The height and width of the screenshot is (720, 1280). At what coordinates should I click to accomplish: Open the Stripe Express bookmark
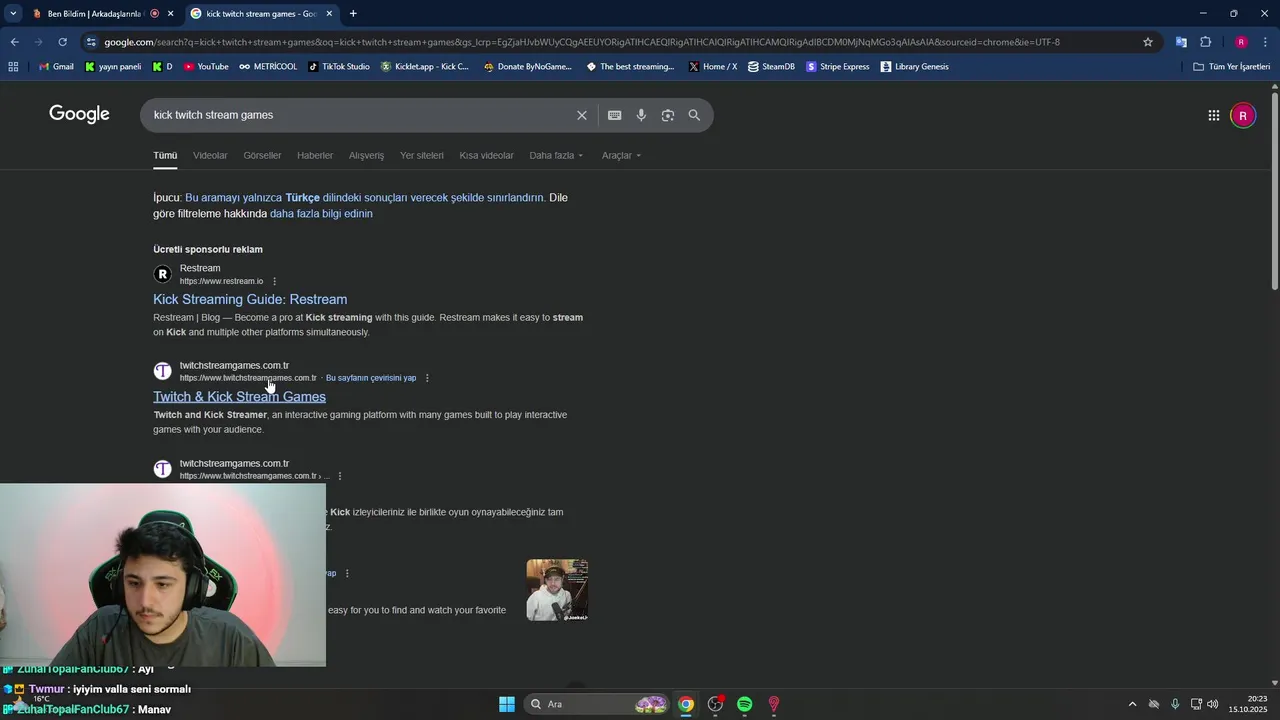tap(838, 67)
